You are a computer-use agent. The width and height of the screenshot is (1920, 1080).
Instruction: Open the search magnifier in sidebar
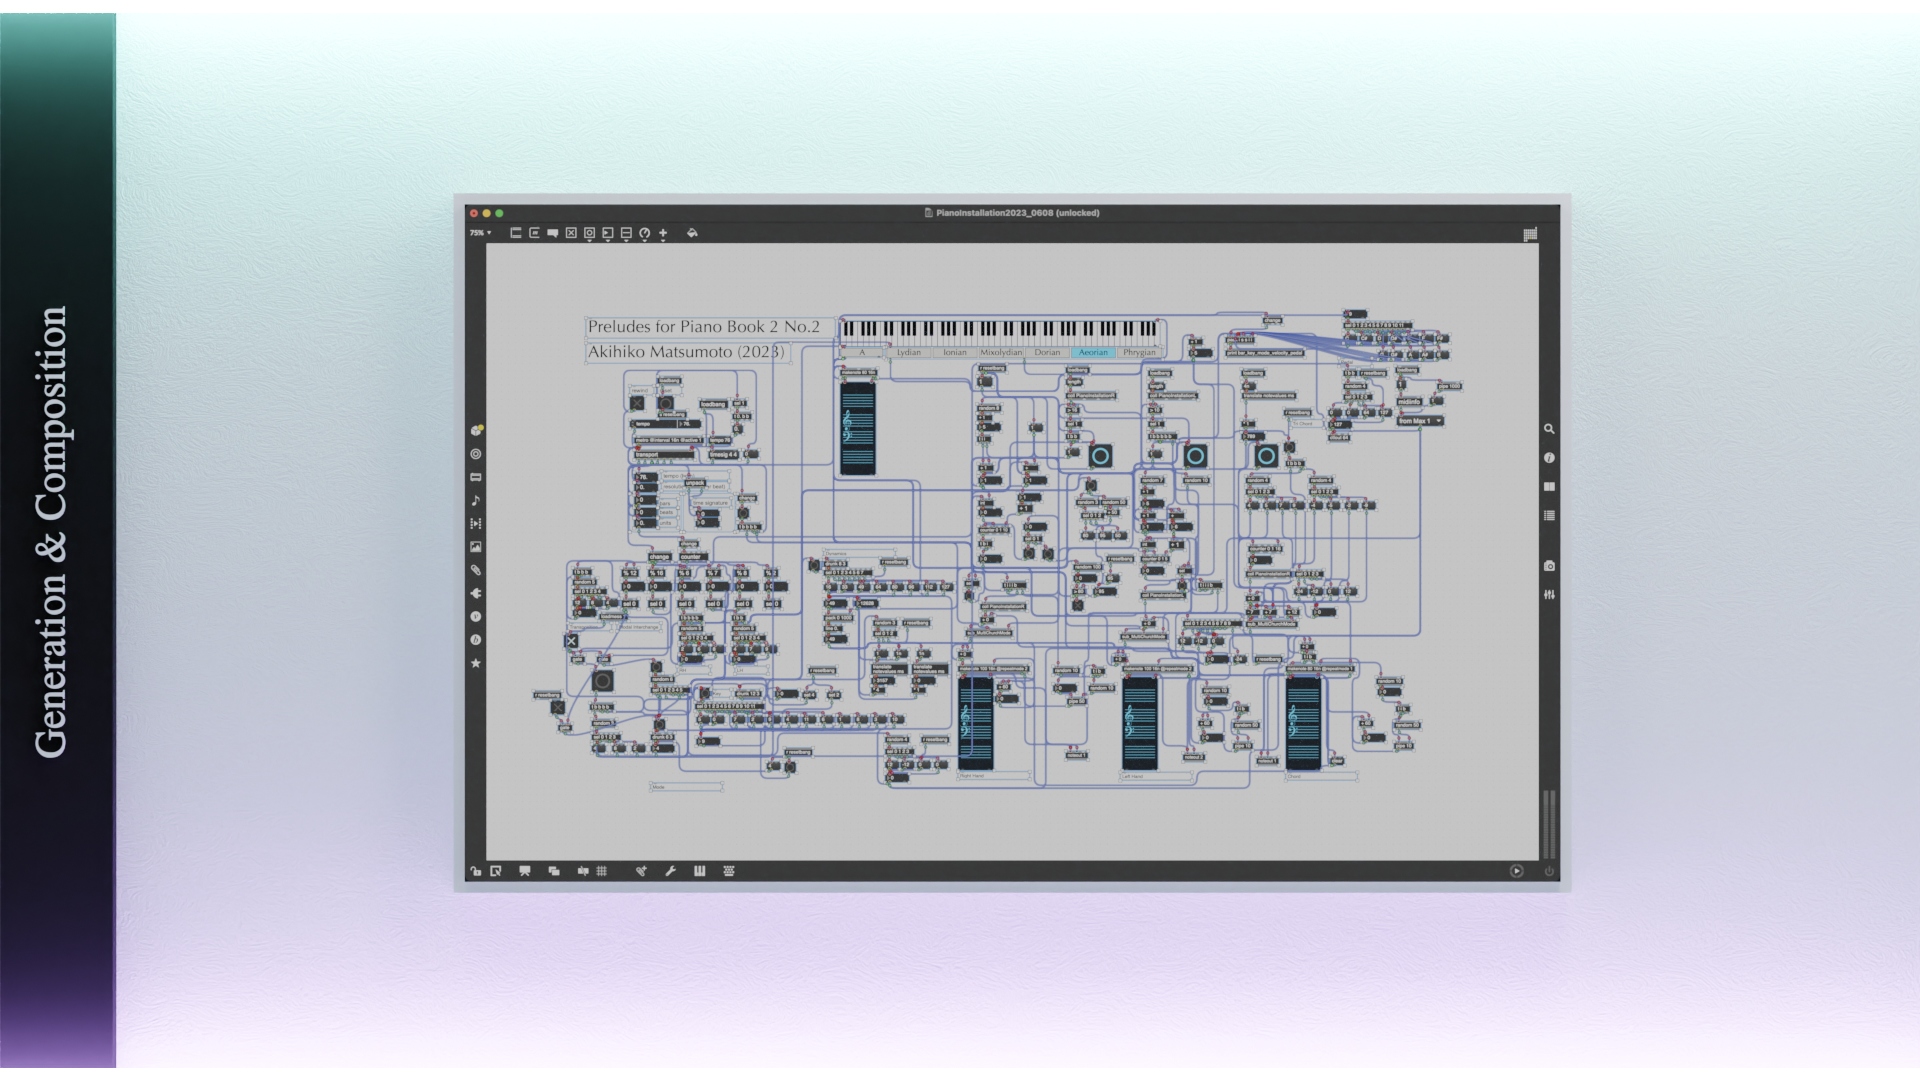coord(1549,429)
